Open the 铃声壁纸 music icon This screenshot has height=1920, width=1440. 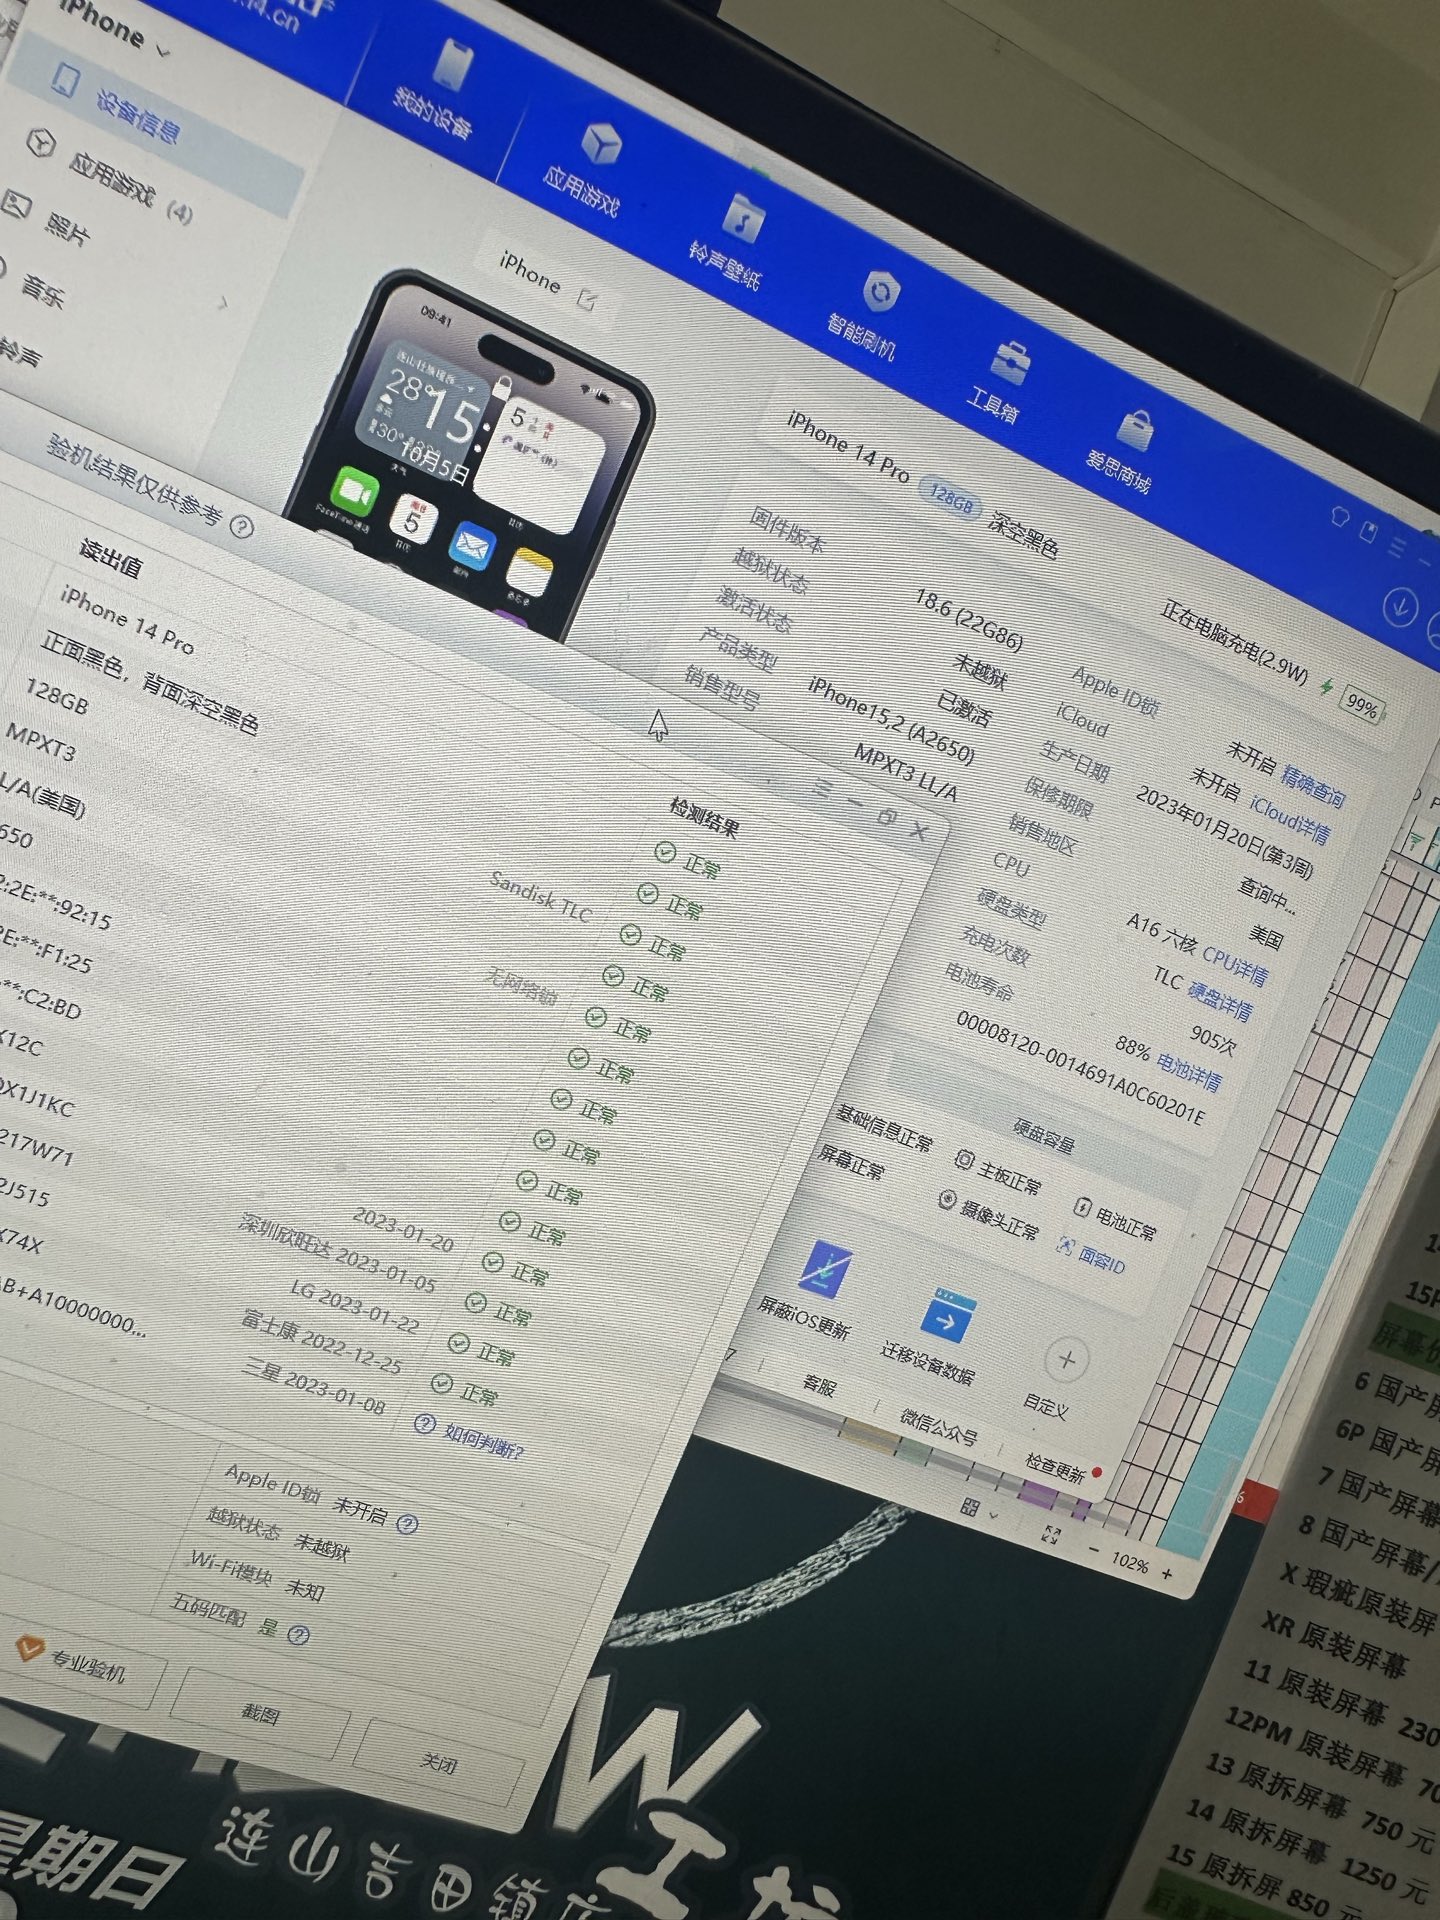point(743,219)
